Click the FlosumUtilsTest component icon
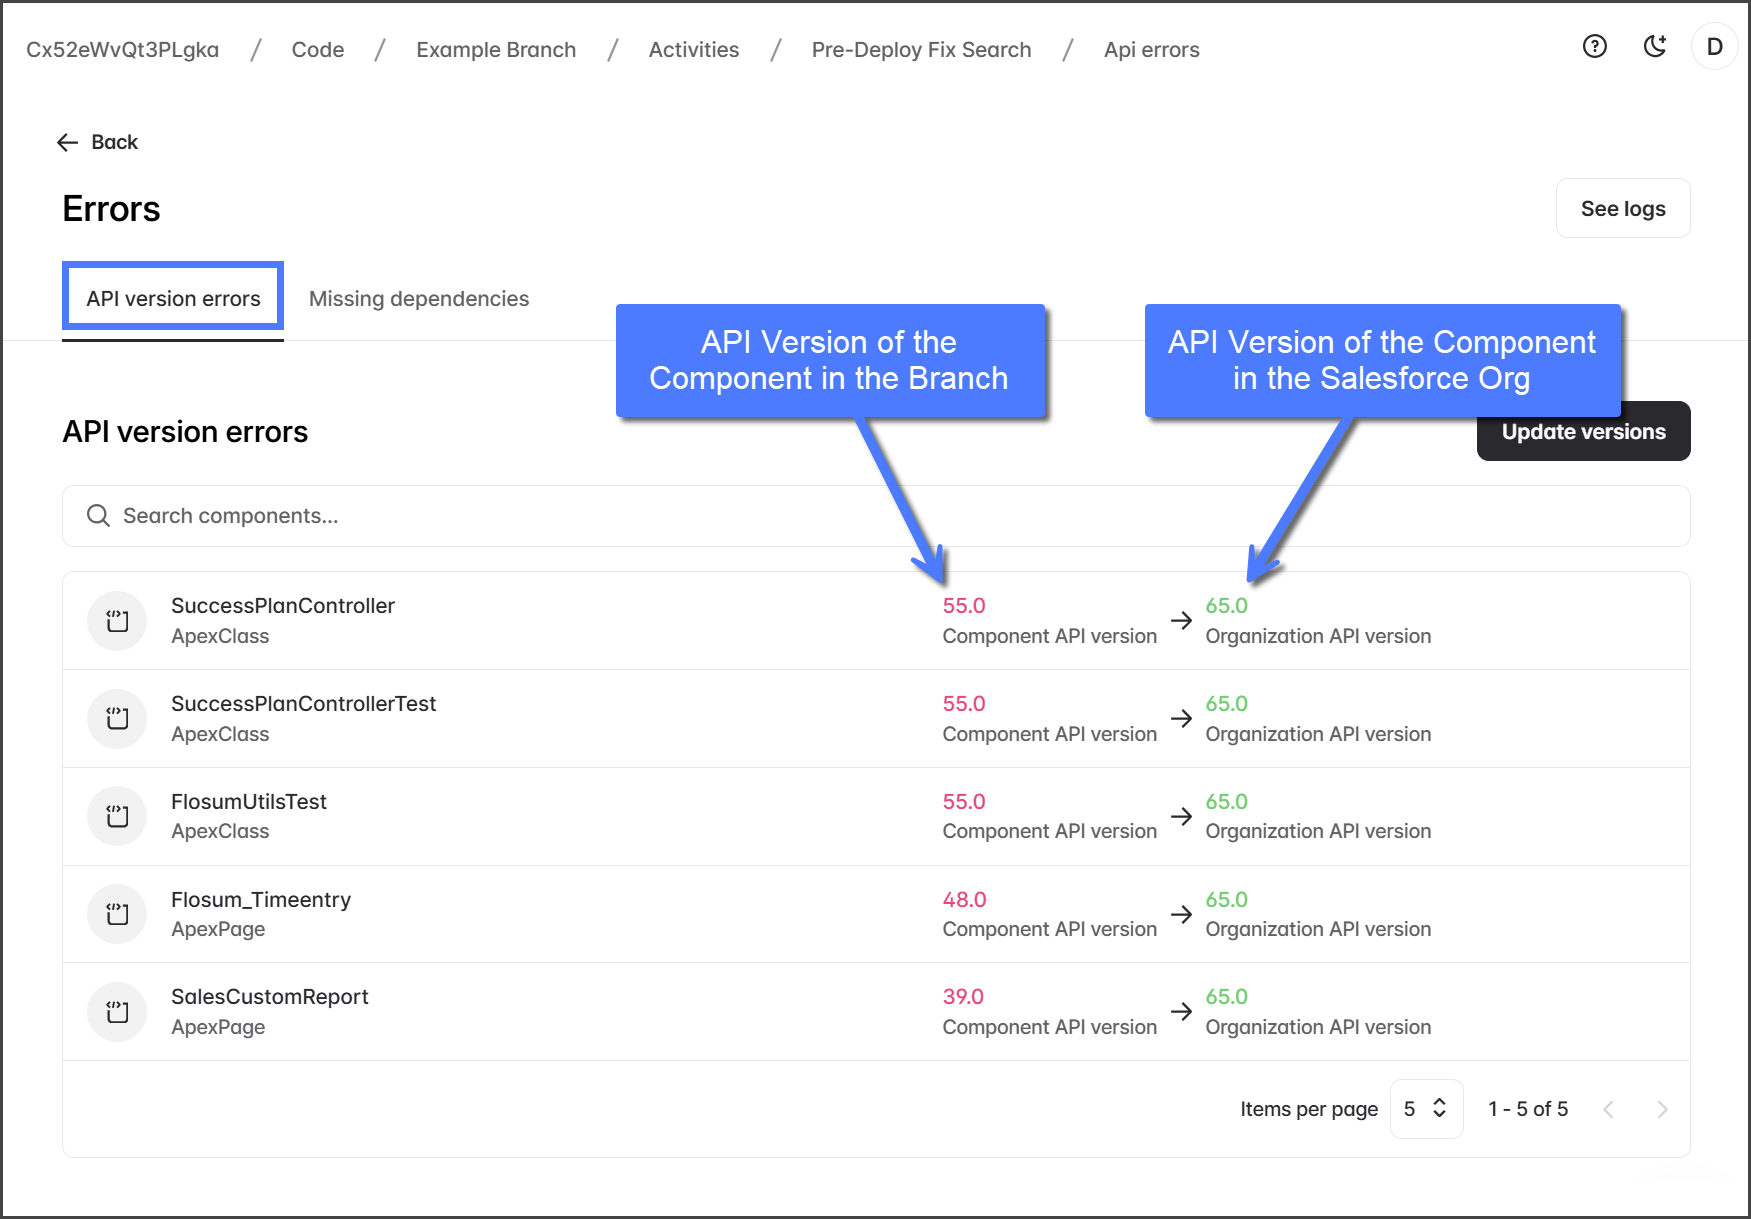The height and width of the screenshot is (1219, 1751). coord(118,816)
